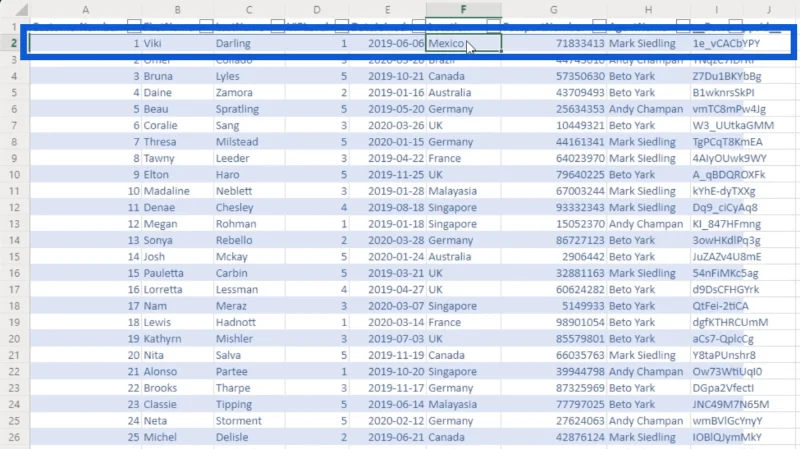Select the first name cell Bruna

tap(178, 76)
